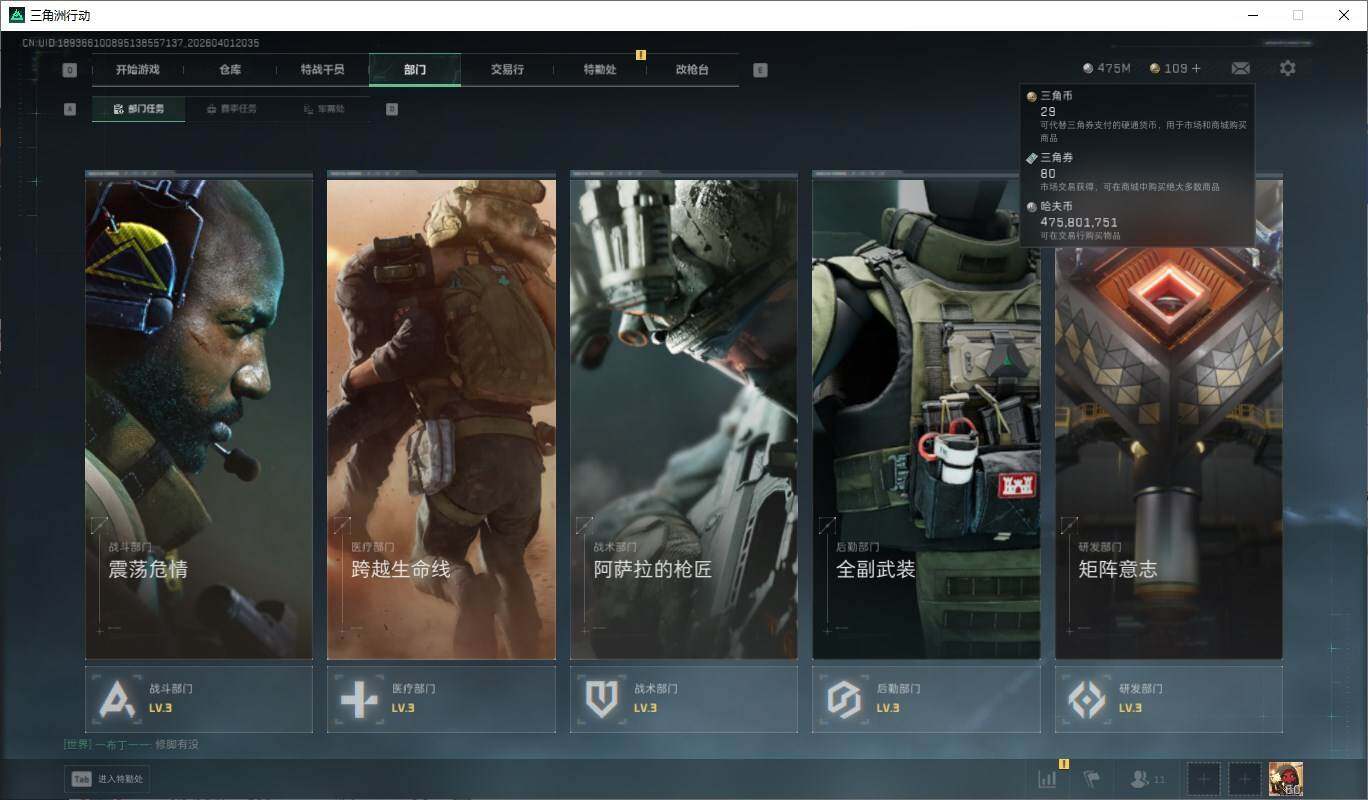Click the empty squad slot beside friends count
1368x800 pixels.
tap(1204, 779)
